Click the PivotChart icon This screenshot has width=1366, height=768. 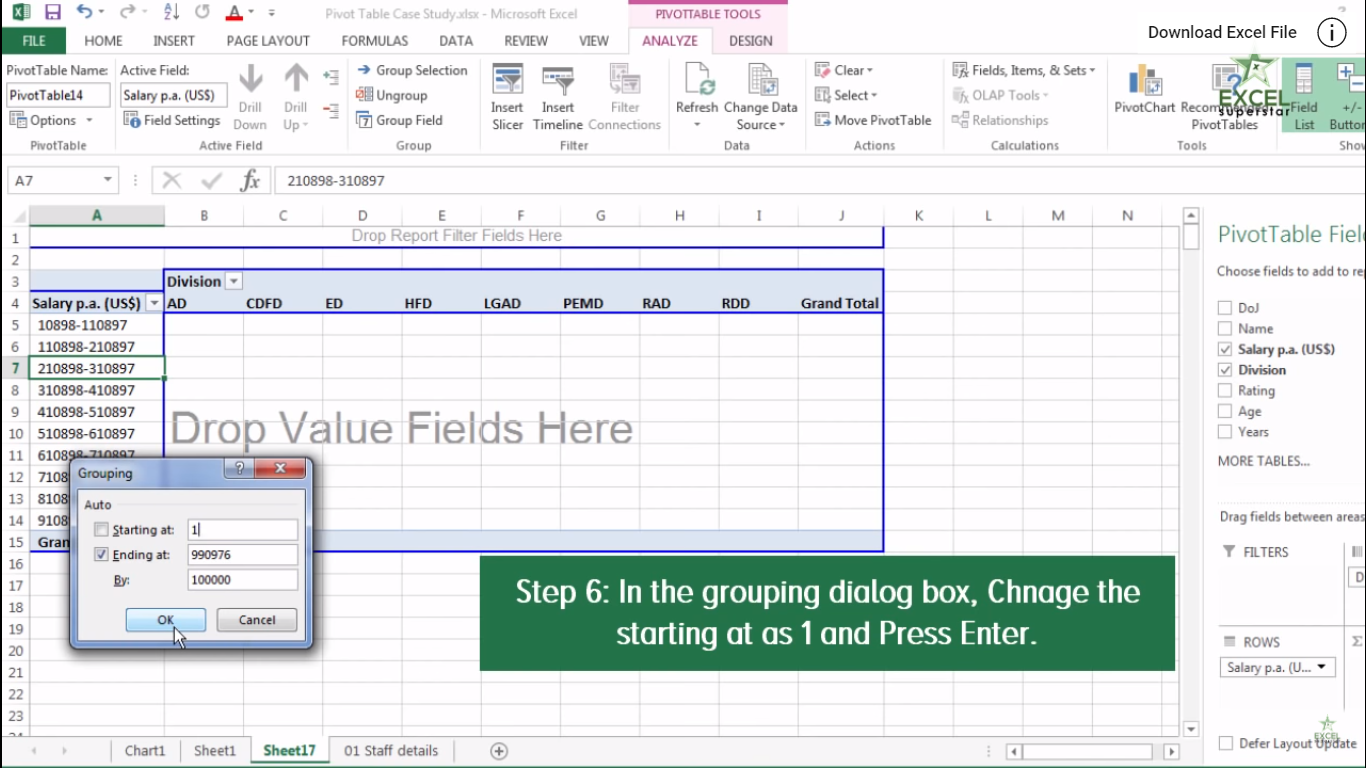(1145, 81)
